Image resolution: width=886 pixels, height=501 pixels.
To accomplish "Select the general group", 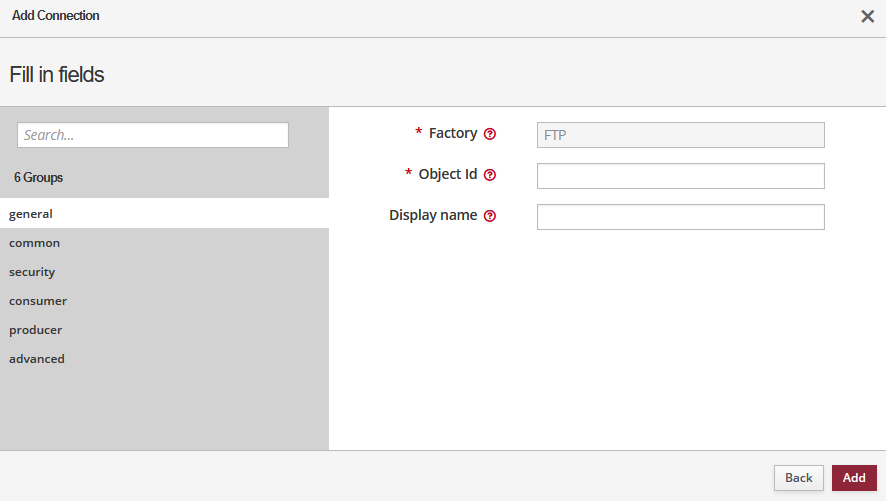I will (31, 213).
